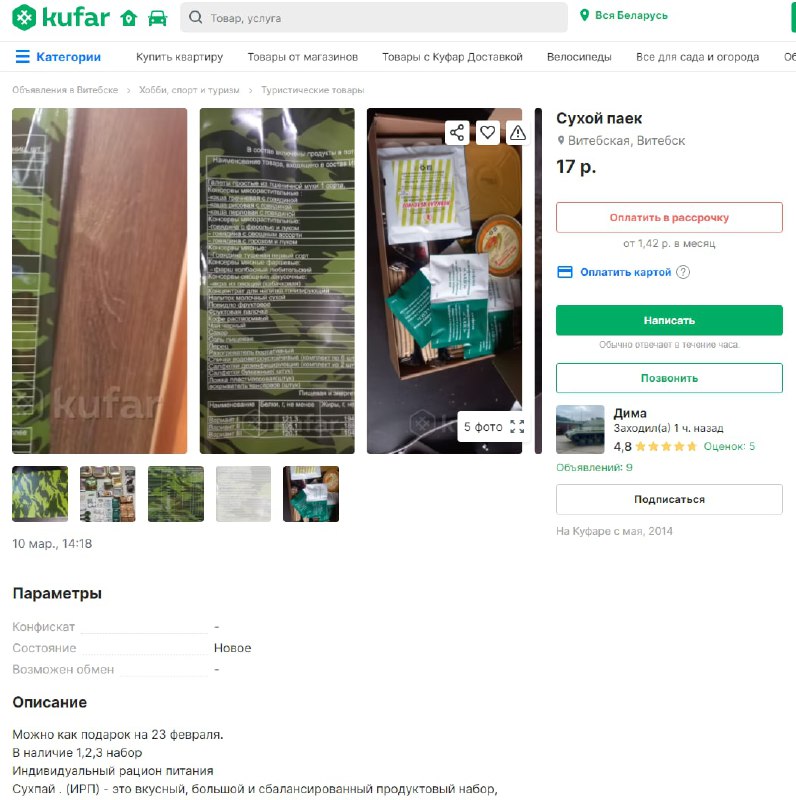Add listing to favorites heart icon
This screenshot has width=796, height=800.
click(487, 133)
